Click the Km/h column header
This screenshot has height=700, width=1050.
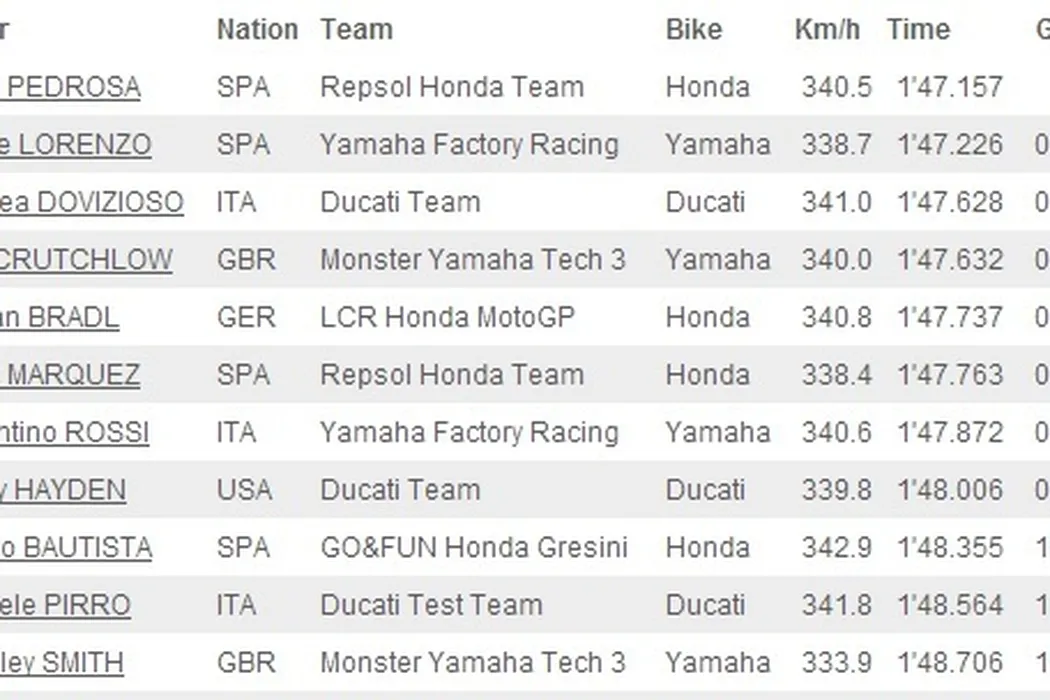pos(827,30)
